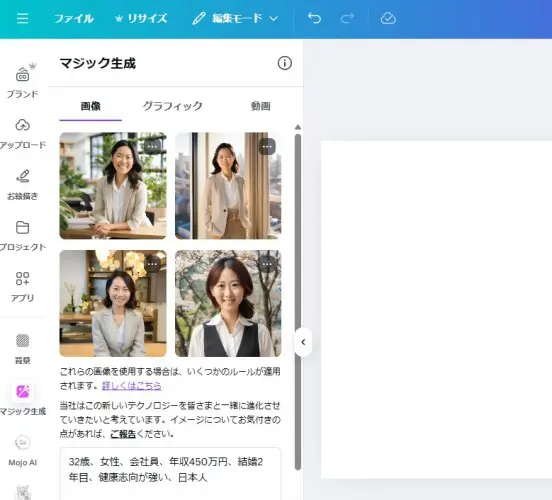Image resolution: width=552 pixels, height=500 pixels.
Task: Open more options on the gray blazer café image
Action: click(152, 264)
